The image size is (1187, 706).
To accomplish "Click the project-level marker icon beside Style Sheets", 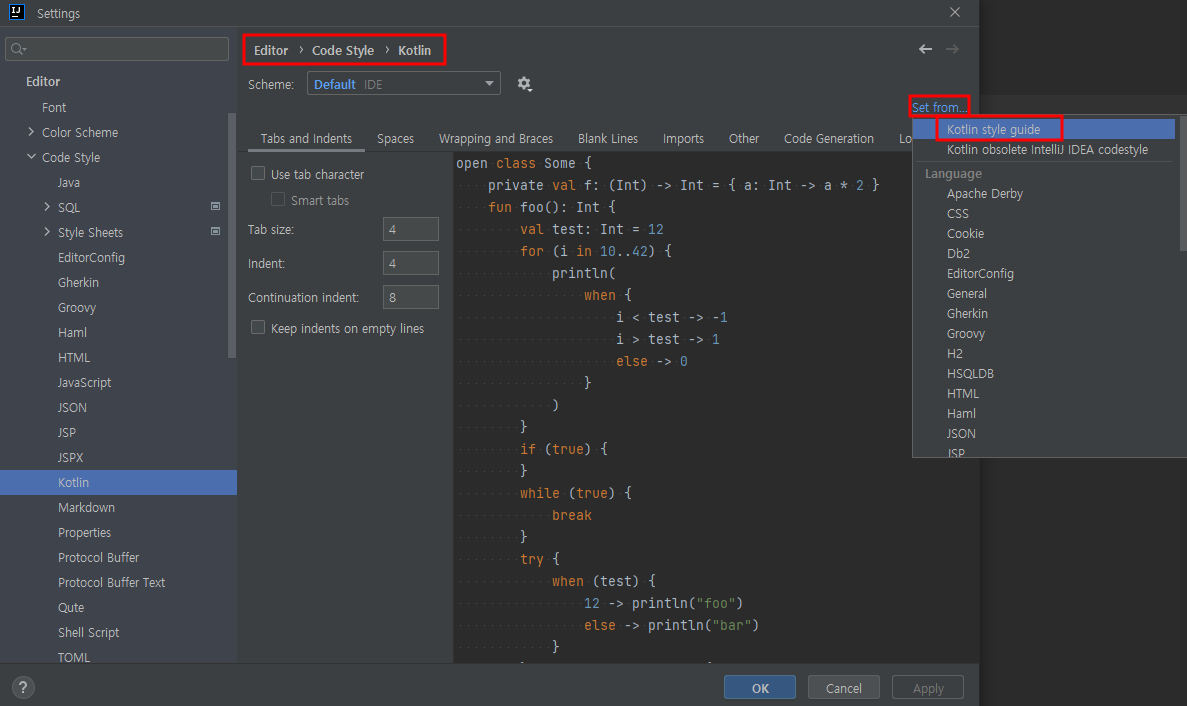I will 215,231.
